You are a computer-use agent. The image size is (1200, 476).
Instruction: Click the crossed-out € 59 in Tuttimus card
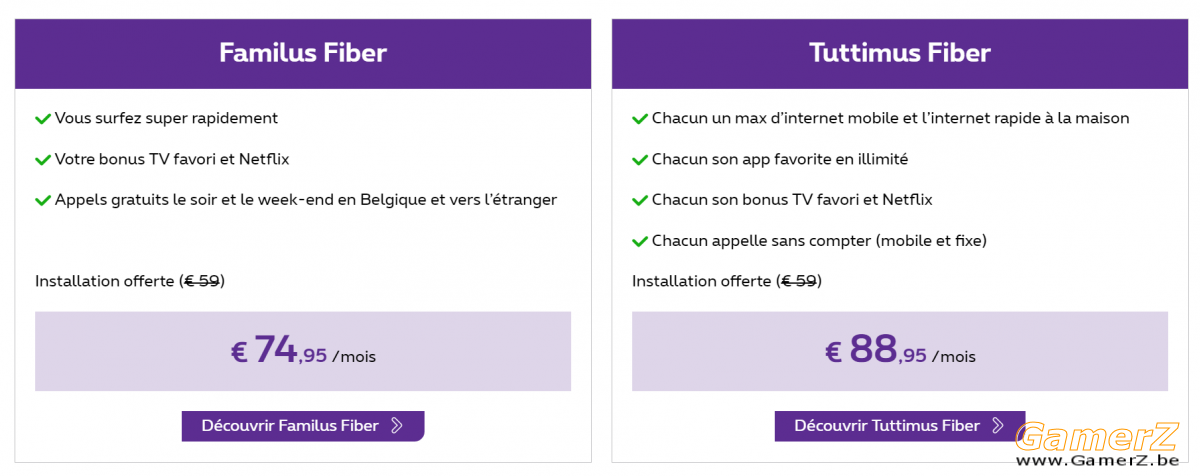tap(799, 281)
